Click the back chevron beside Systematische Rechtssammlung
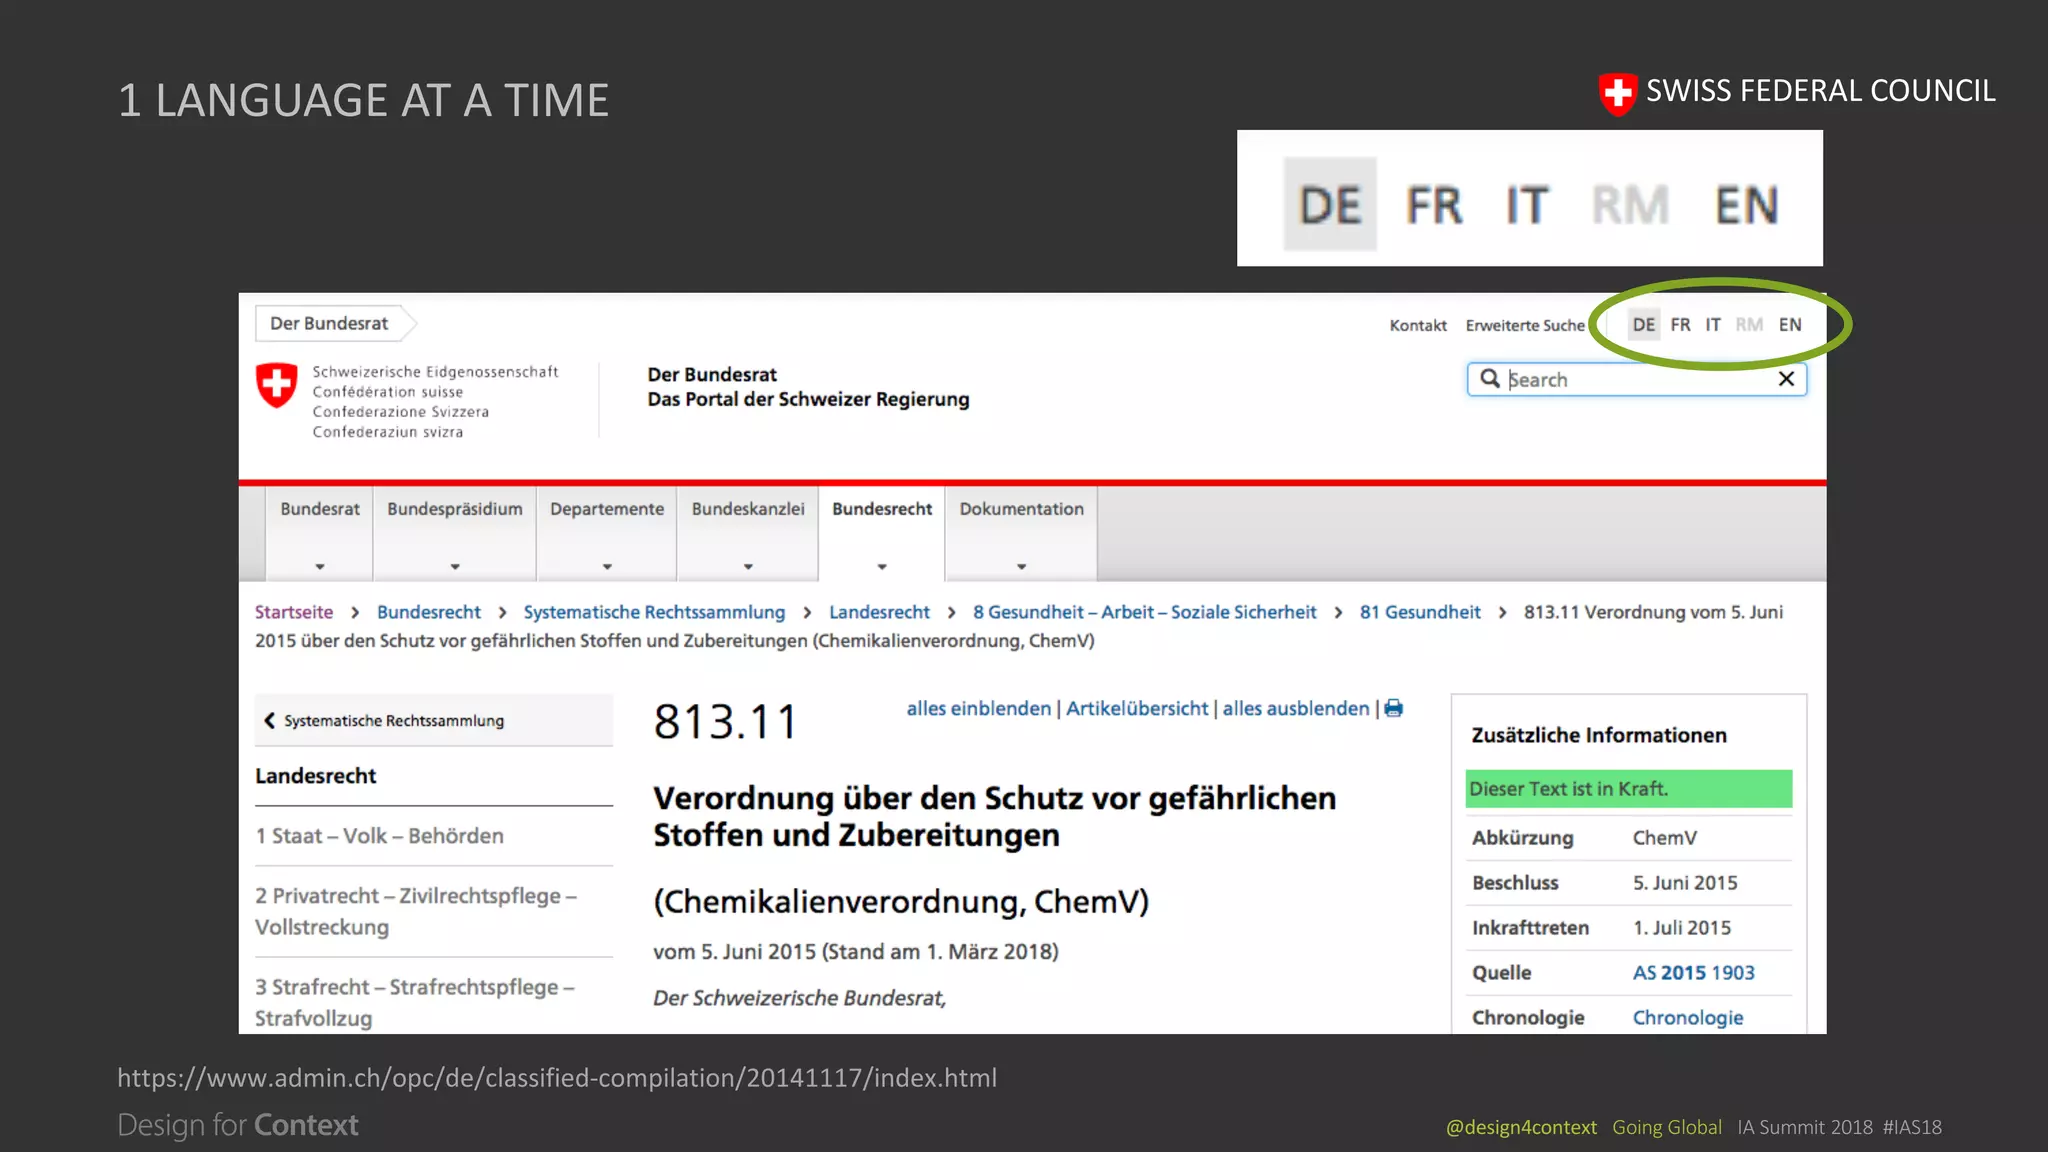The height and width of the screenshot is (1152, 2048). 269,720
